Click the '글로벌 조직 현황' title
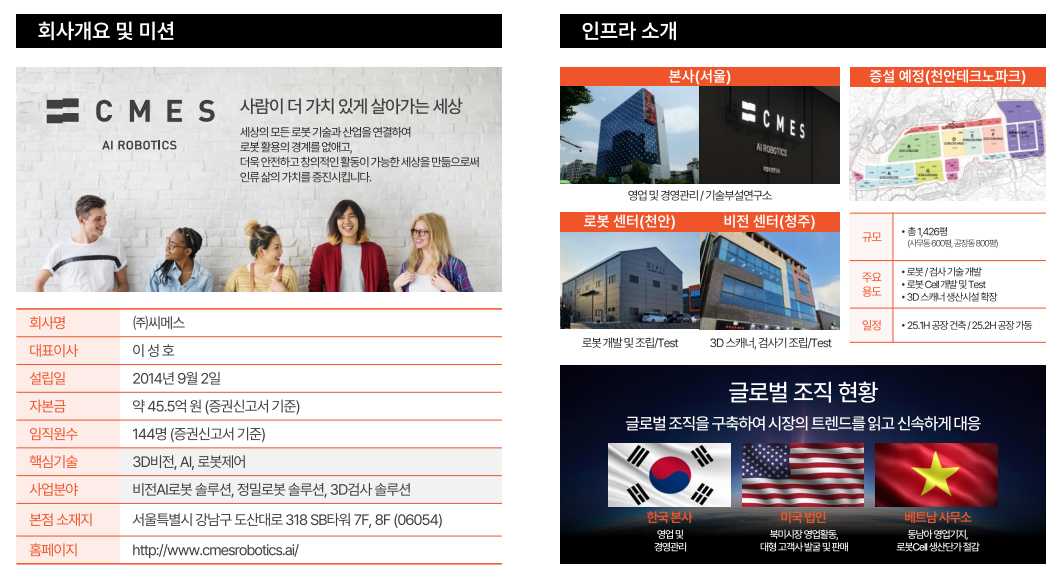The image size is (1054, 573). (803, 391)
